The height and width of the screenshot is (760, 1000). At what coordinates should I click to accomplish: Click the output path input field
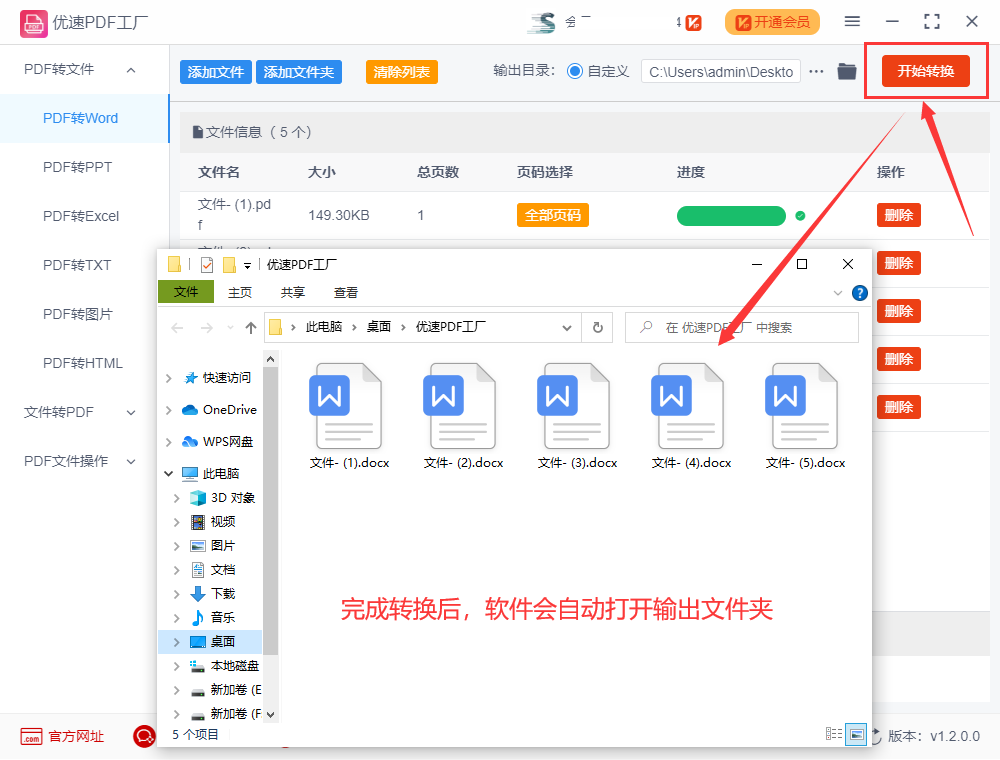721,72
